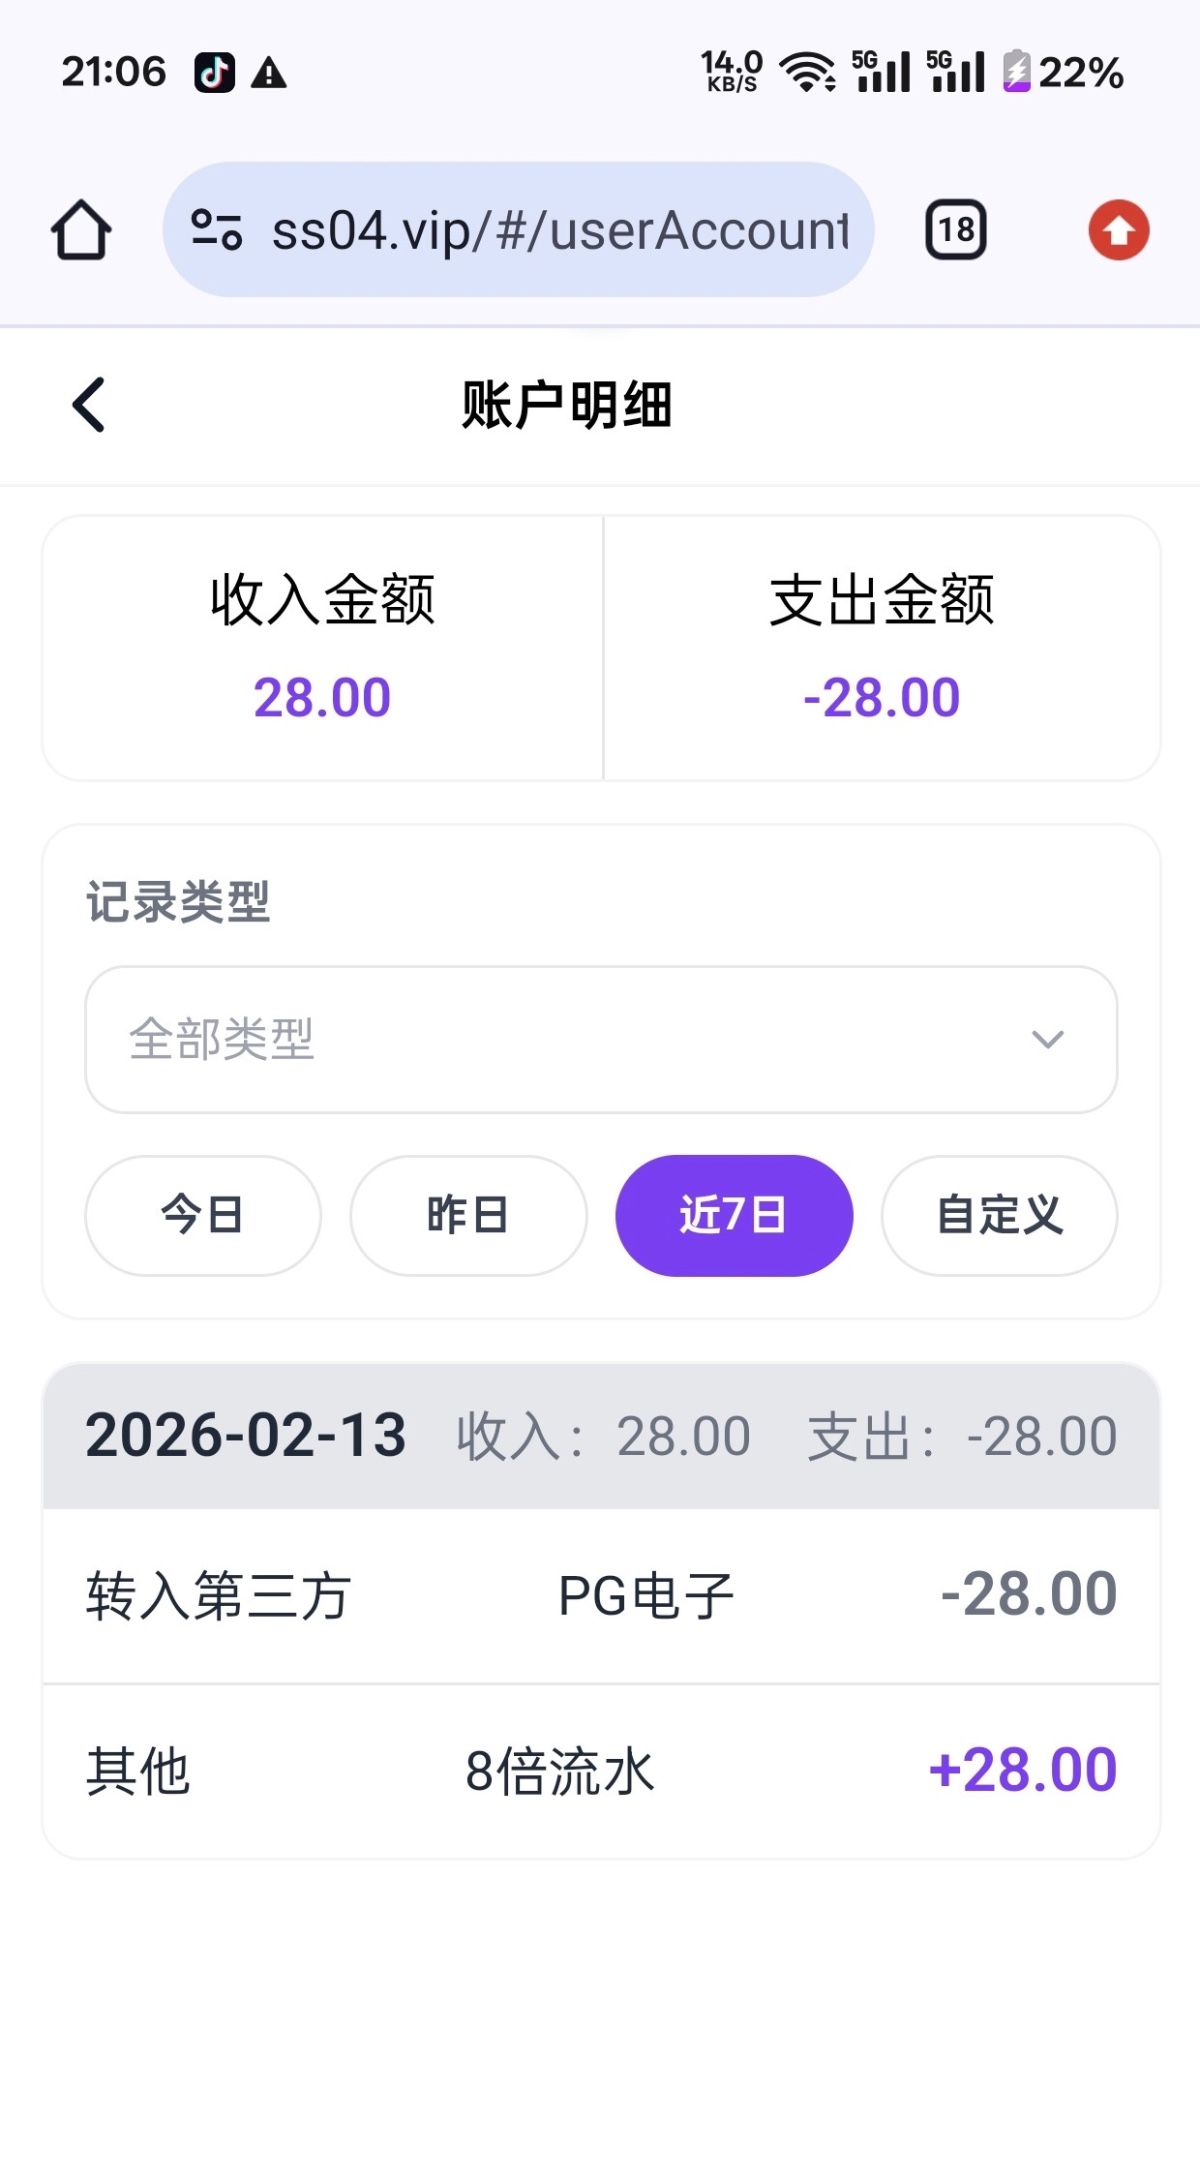Tap the browser home icon
The image size is (1200, 2181).
pos(81,230)
